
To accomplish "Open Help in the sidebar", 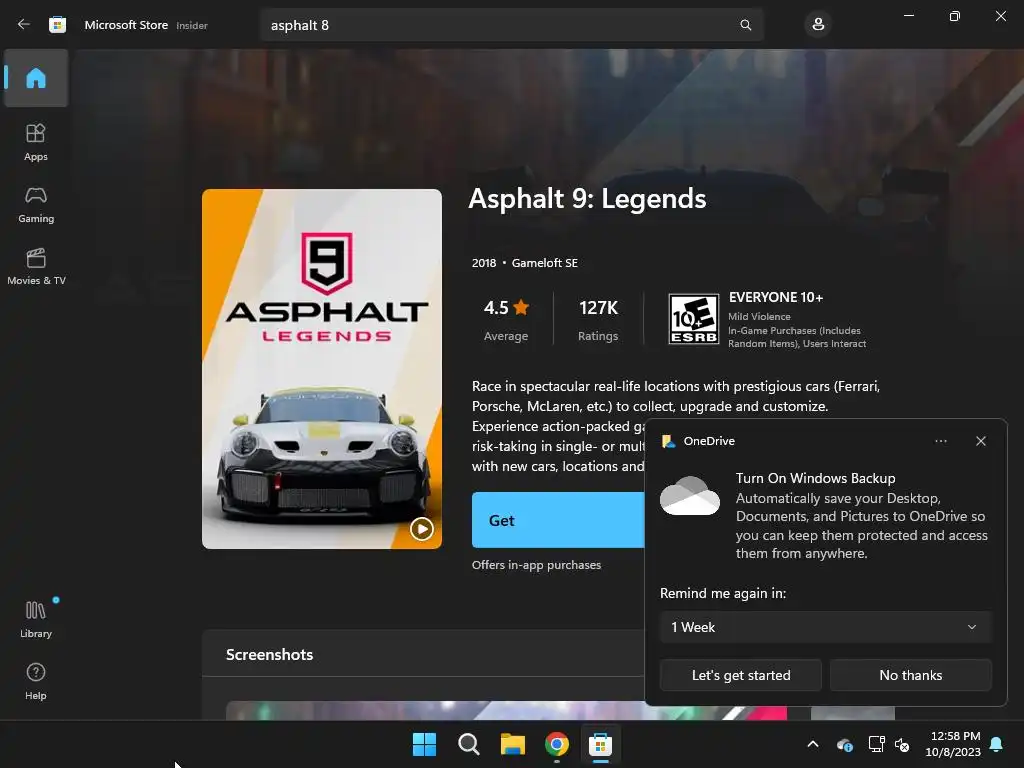I will (x=36, y=681).
